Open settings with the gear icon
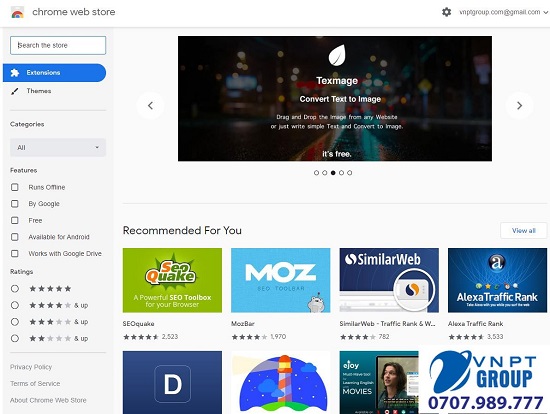Viewport: 550px width, 414px height. (446, 12)
